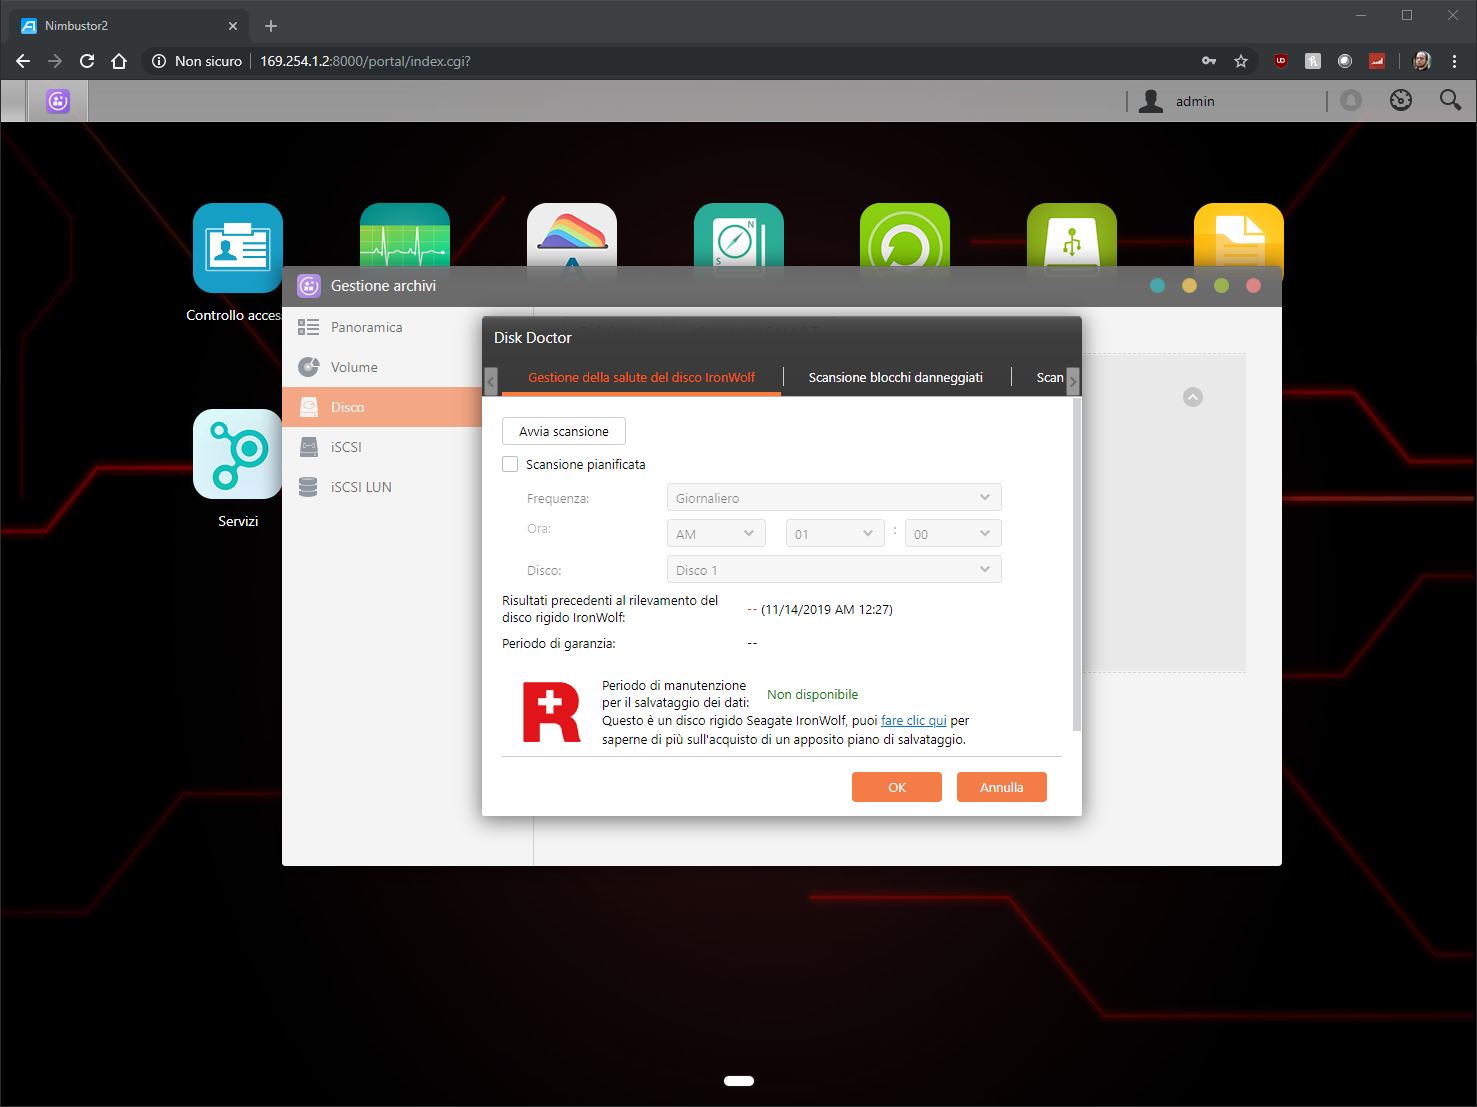
Task: Open the activity monitor heartbeat desktop icon
Action: point(404,236)
